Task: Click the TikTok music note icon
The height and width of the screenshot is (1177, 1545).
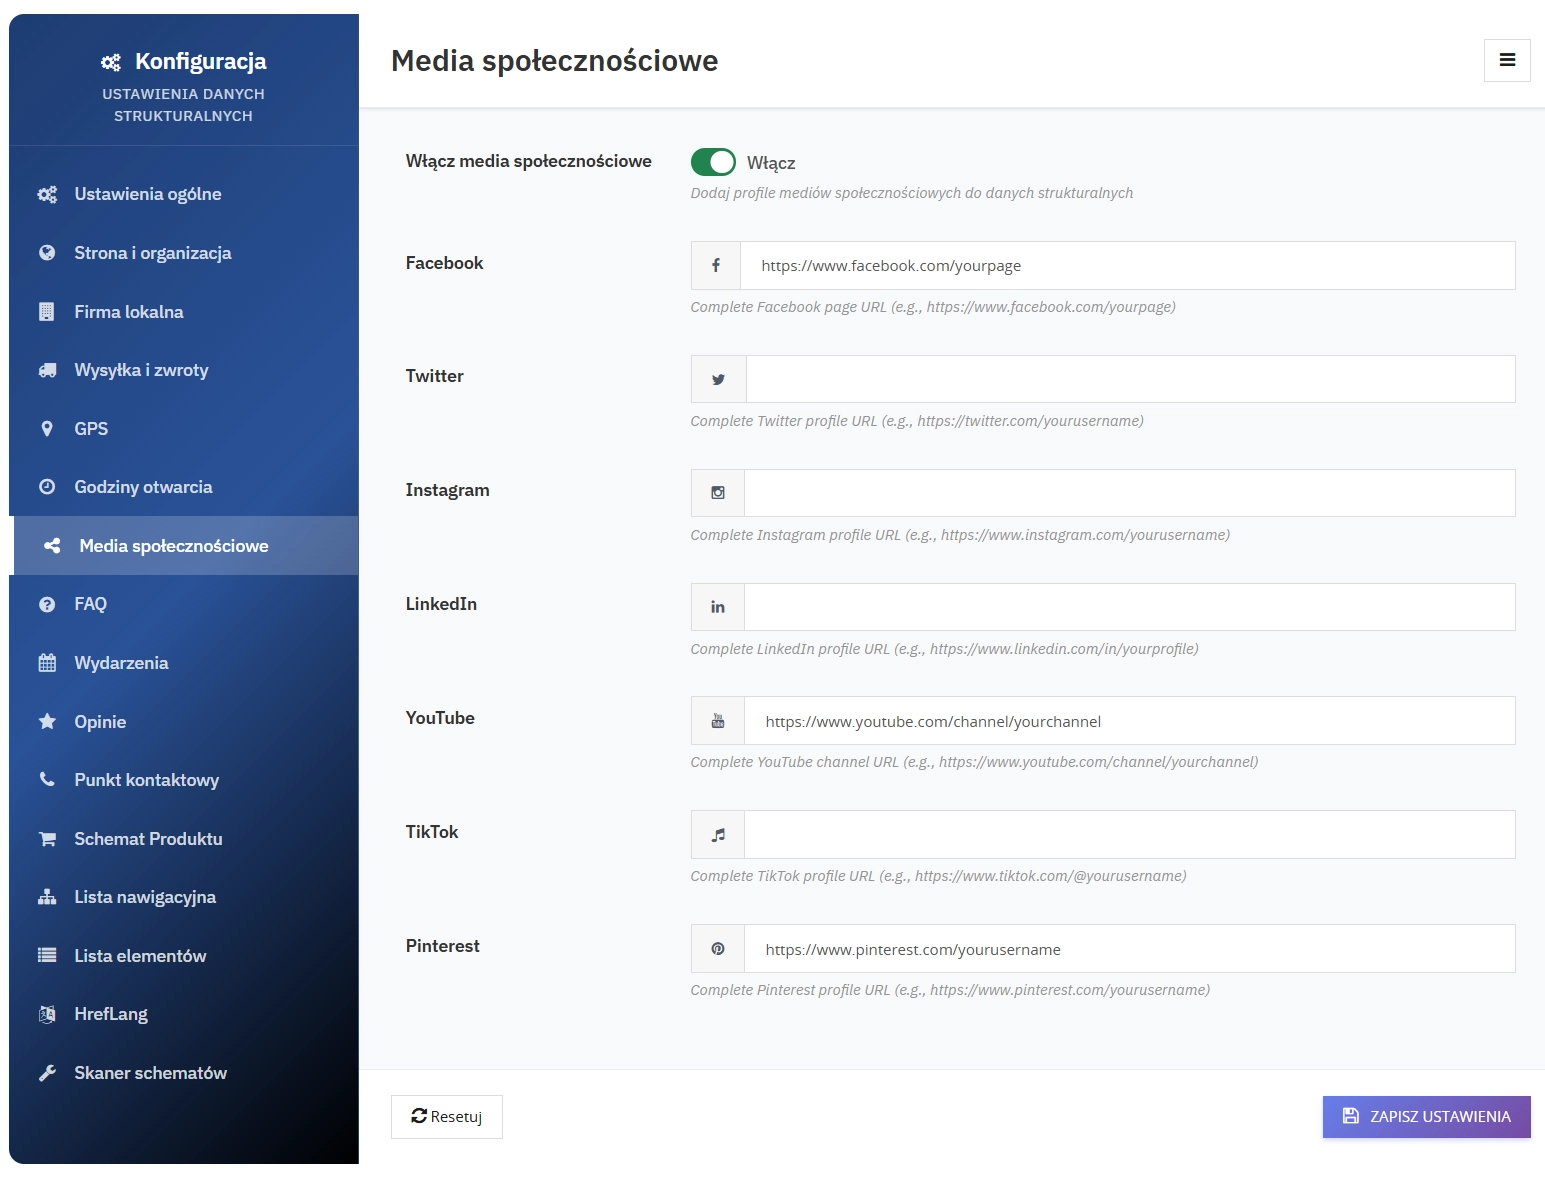Action: point(718,835)
